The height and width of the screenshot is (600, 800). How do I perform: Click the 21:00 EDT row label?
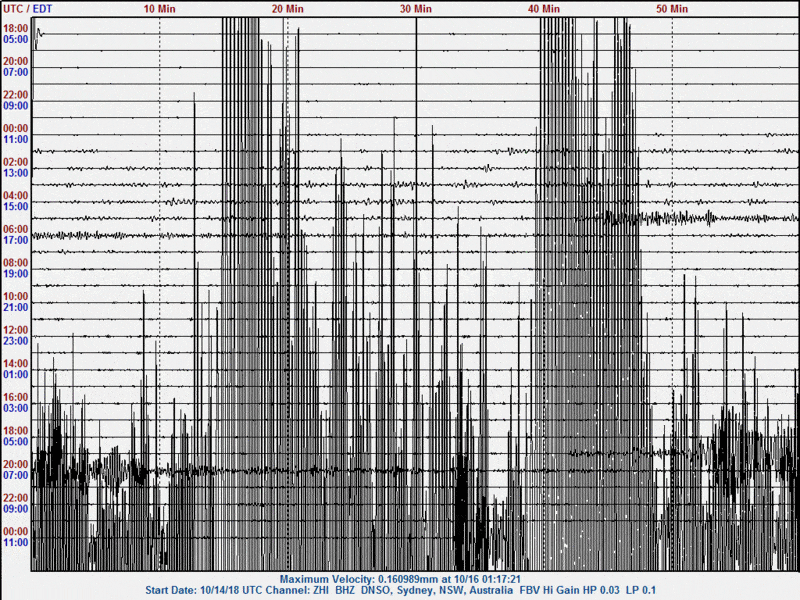(x=15, y=308)
